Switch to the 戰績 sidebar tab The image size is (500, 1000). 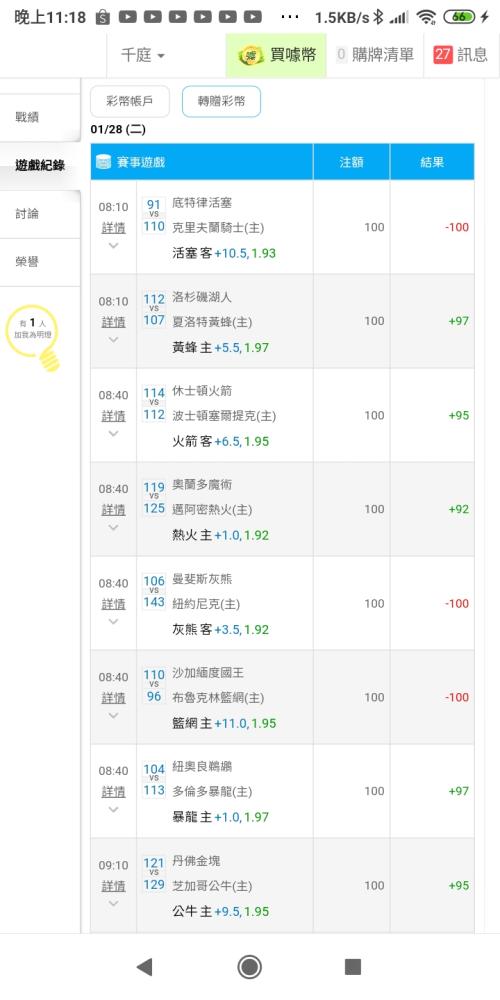[40, 117]
